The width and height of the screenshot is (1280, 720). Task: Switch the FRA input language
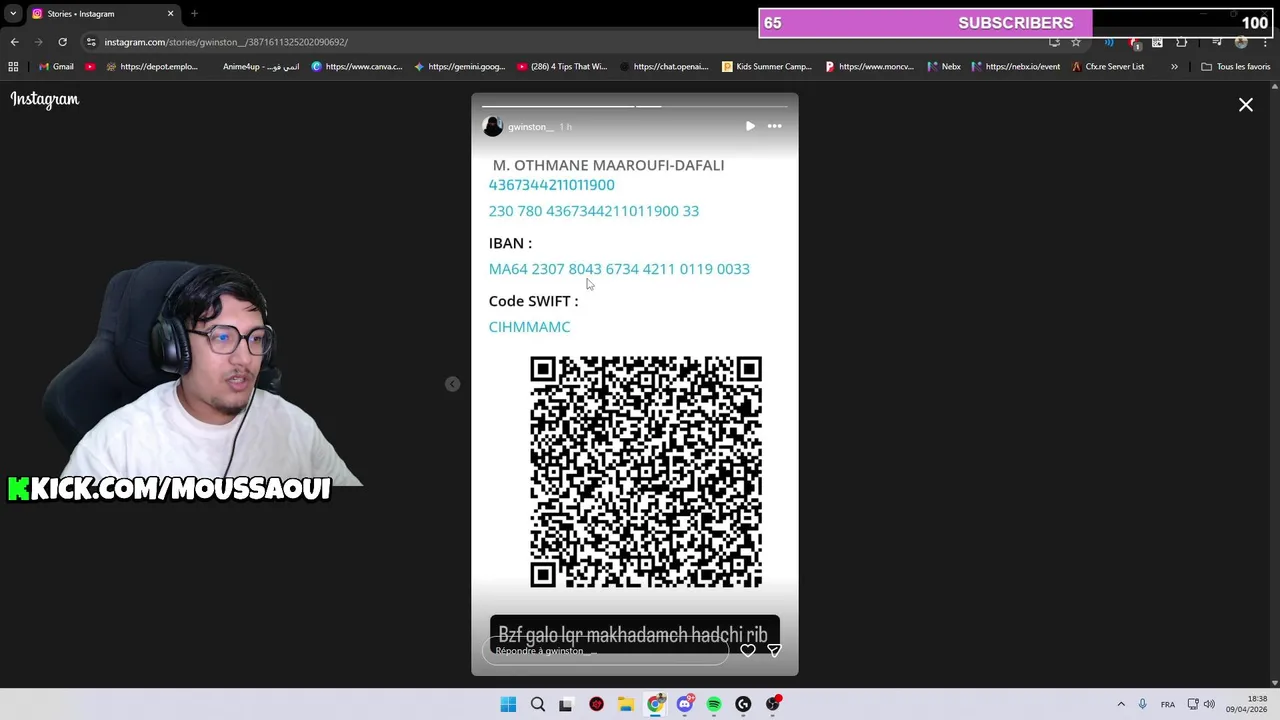click(x=1168, y=704)
